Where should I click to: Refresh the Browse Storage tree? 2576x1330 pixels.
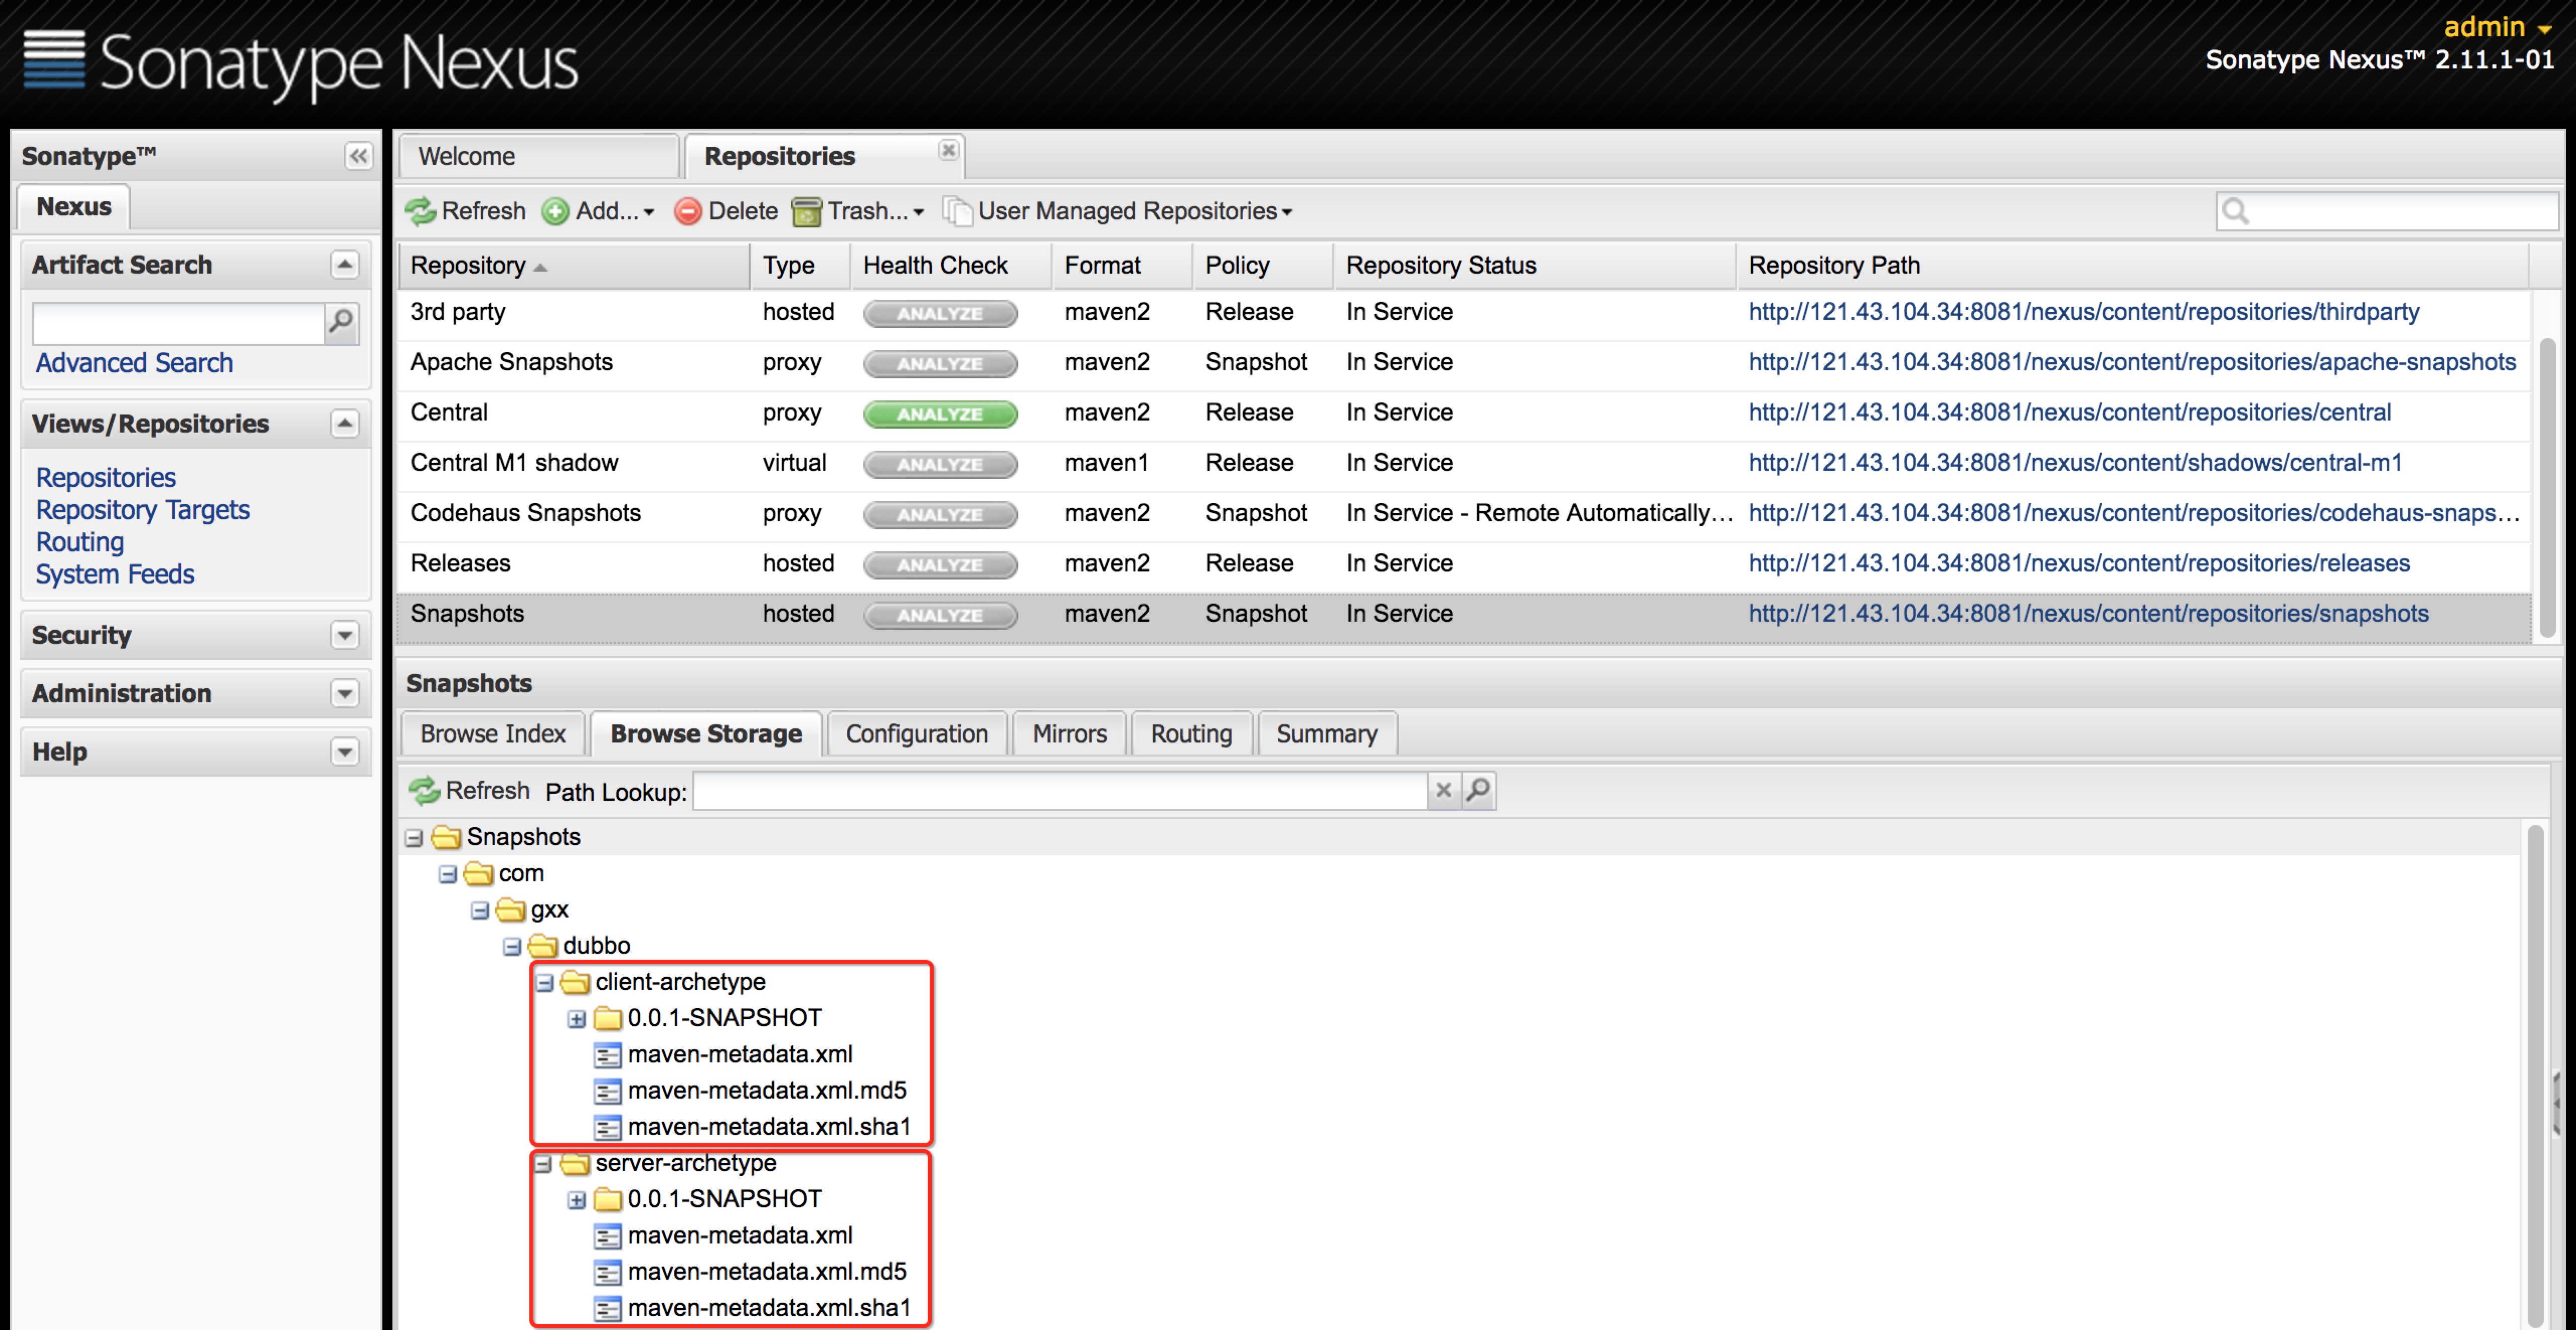469,790
